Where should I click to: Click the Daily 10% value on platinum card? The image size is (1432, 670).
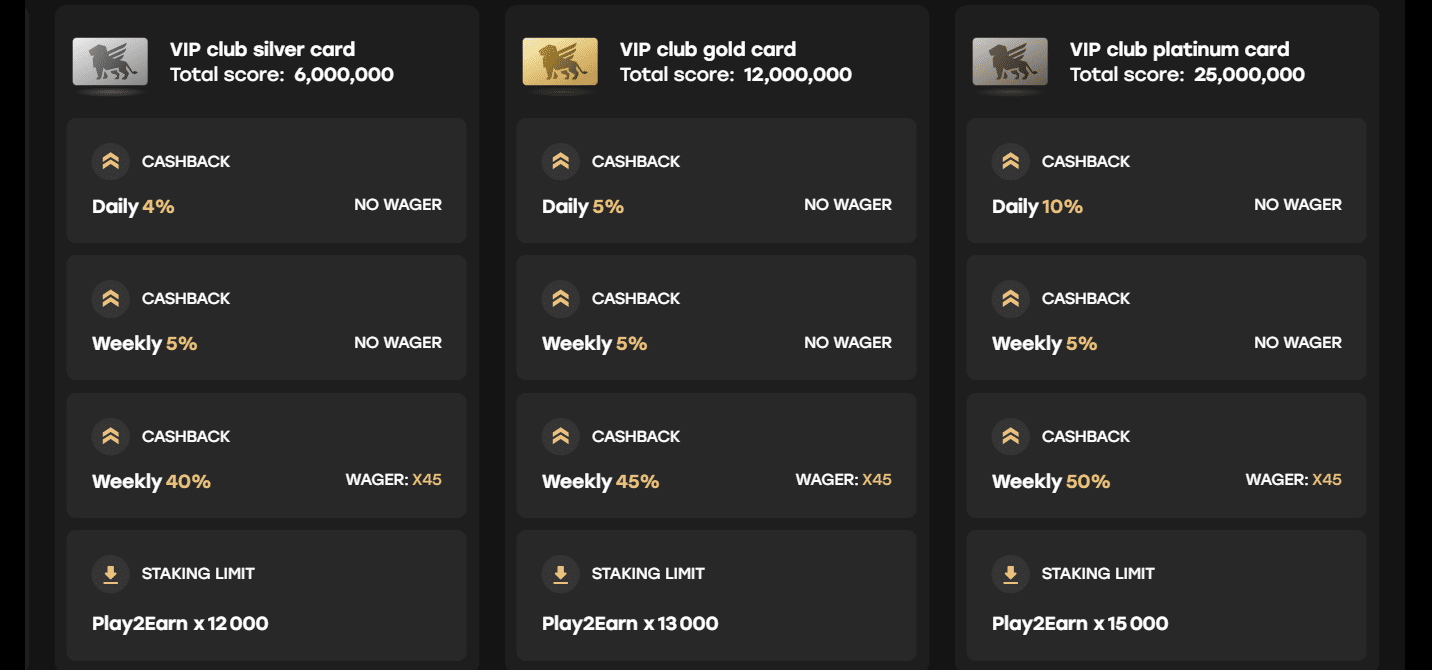(x=1038, y=207)
